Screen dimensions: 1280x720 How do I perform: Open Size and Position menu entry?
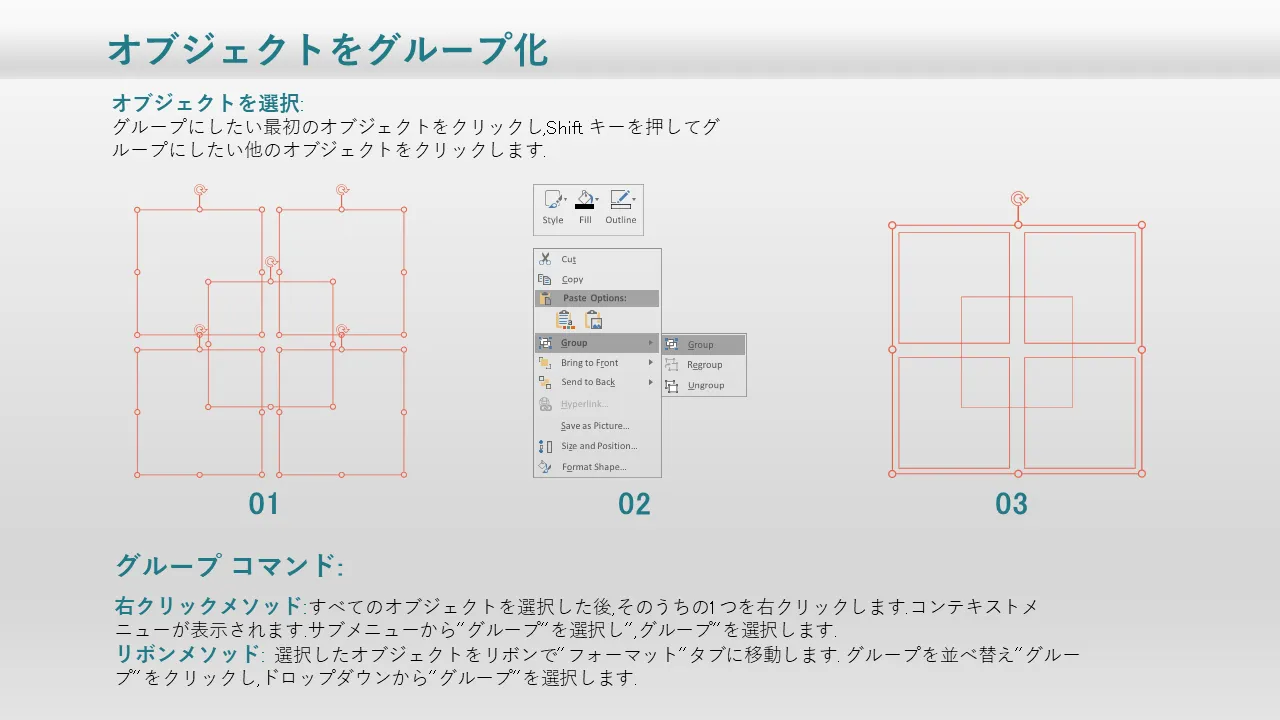tap(599, 446)
